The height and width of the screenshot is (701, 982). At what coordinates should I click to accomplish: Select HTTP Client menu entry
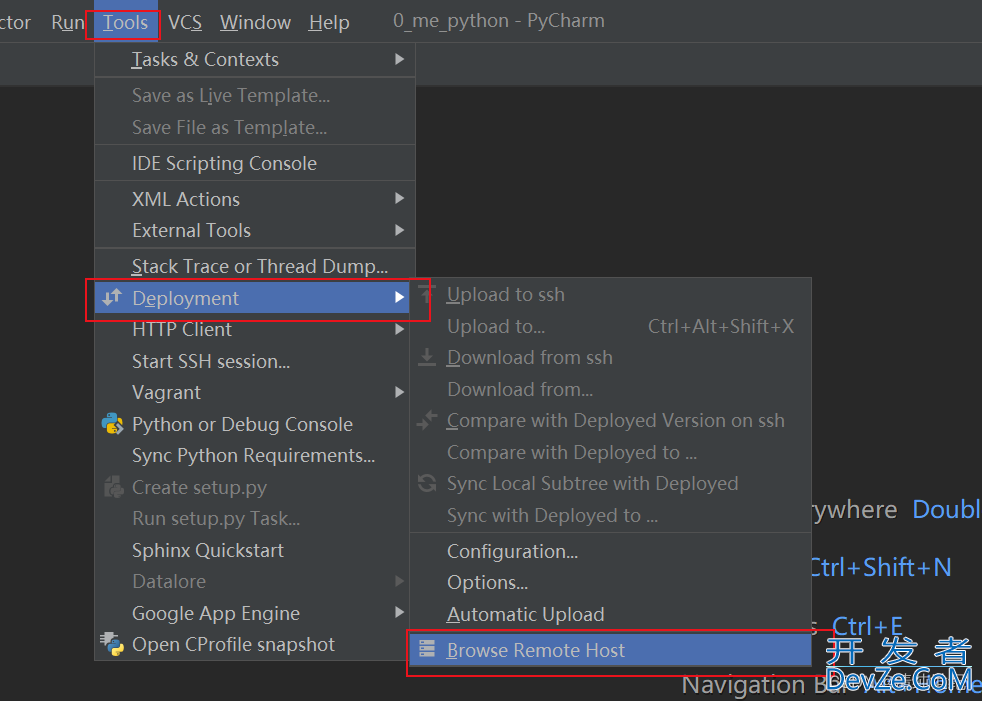252,330
